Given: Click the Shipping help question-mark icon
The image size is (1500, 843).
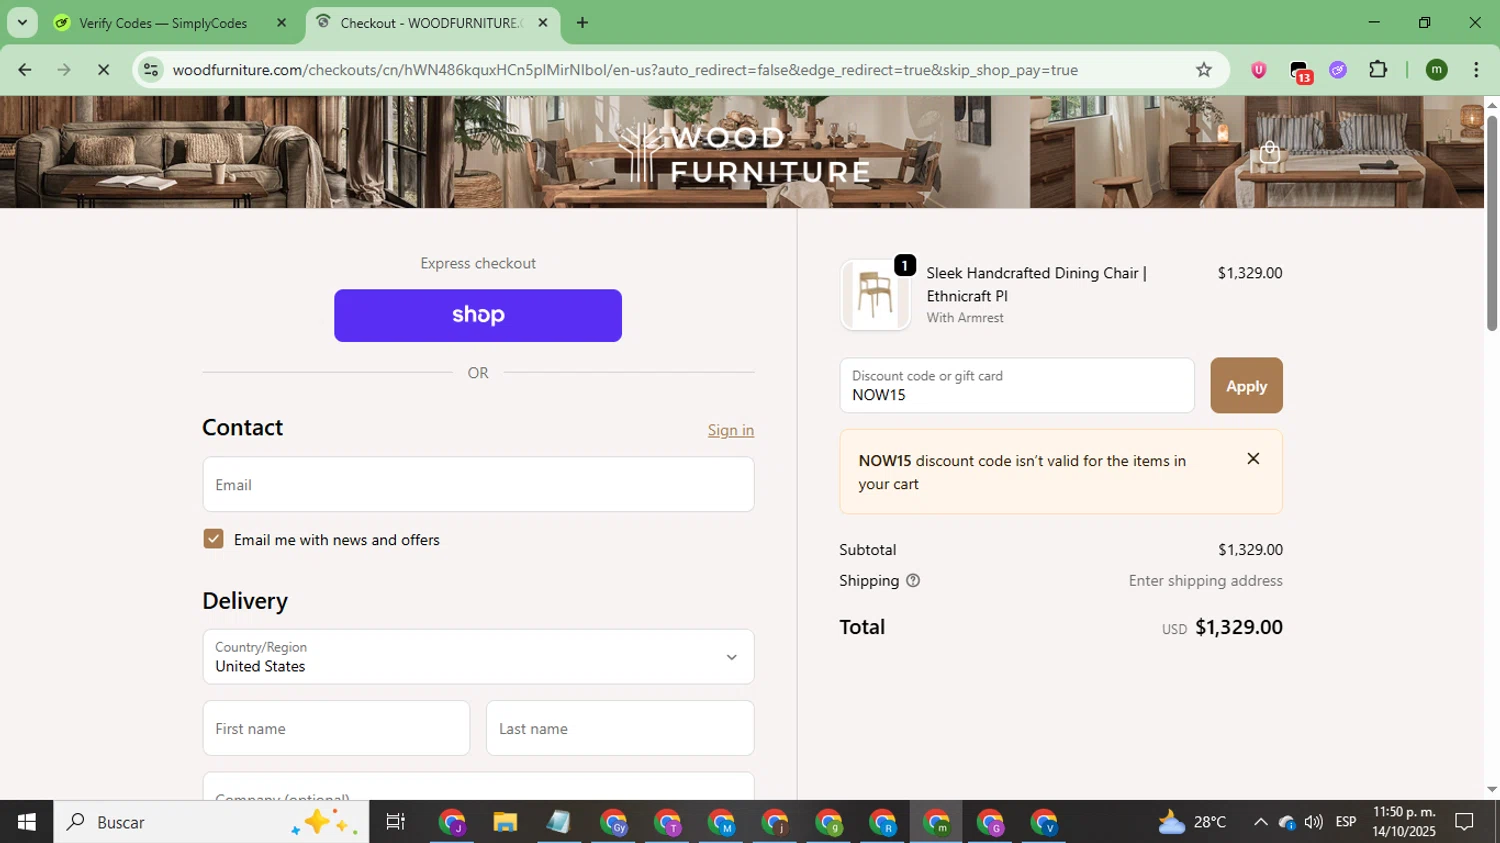Looking at the screenshot, I should (913, 581).
